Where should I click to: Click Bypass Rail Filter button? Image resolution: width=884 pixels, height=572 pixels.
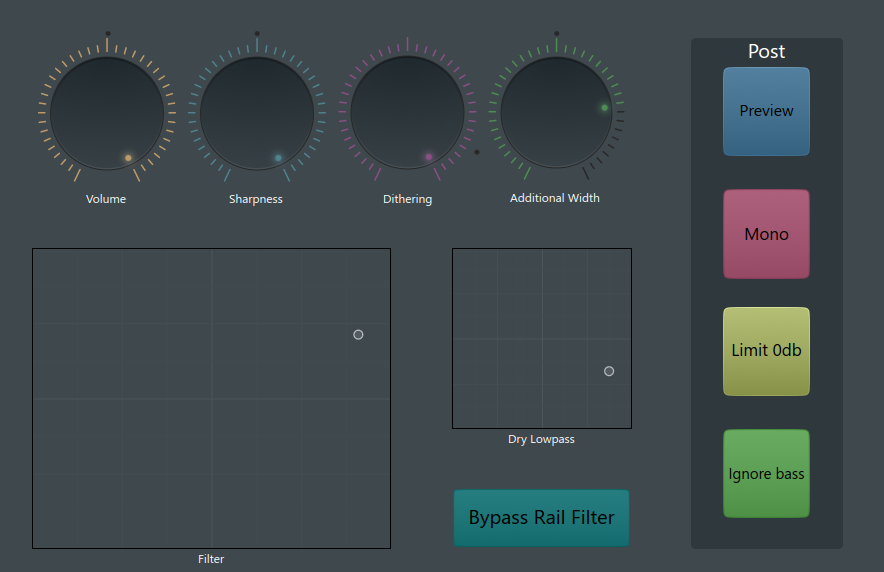click(x=541, y=518)
